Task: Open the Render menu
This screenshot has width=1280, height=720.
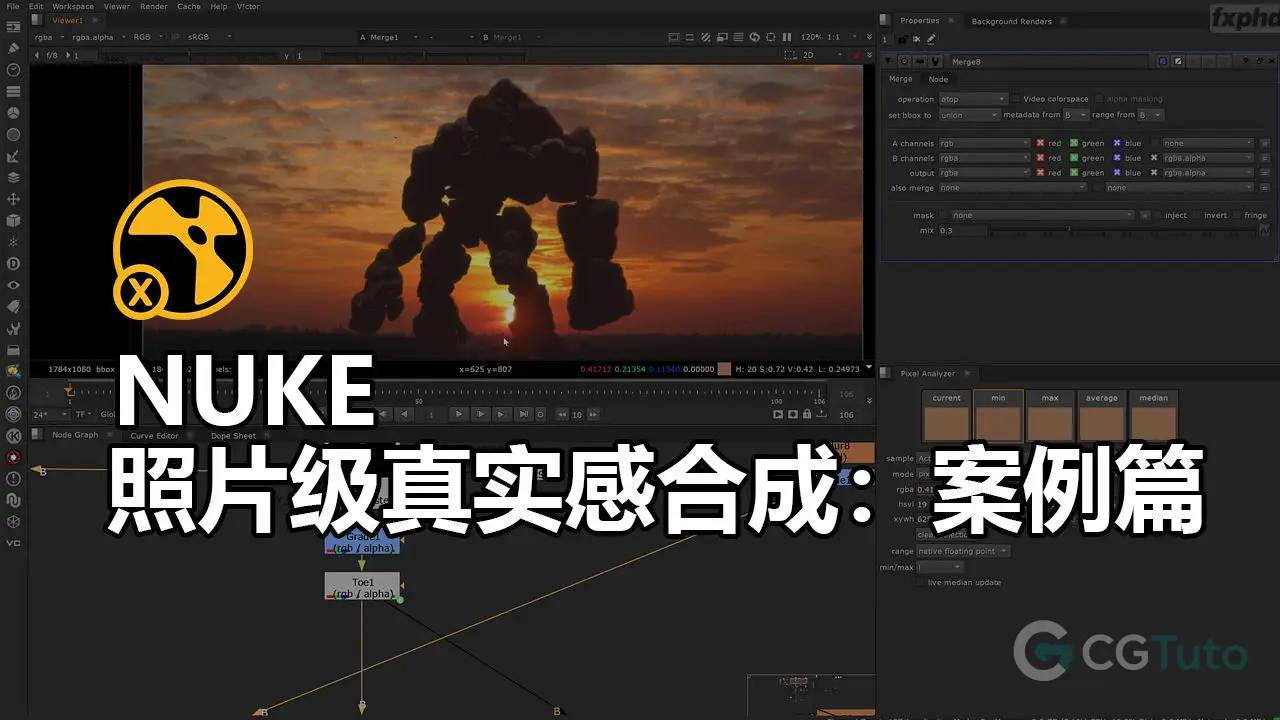Action: click(154, 6)
